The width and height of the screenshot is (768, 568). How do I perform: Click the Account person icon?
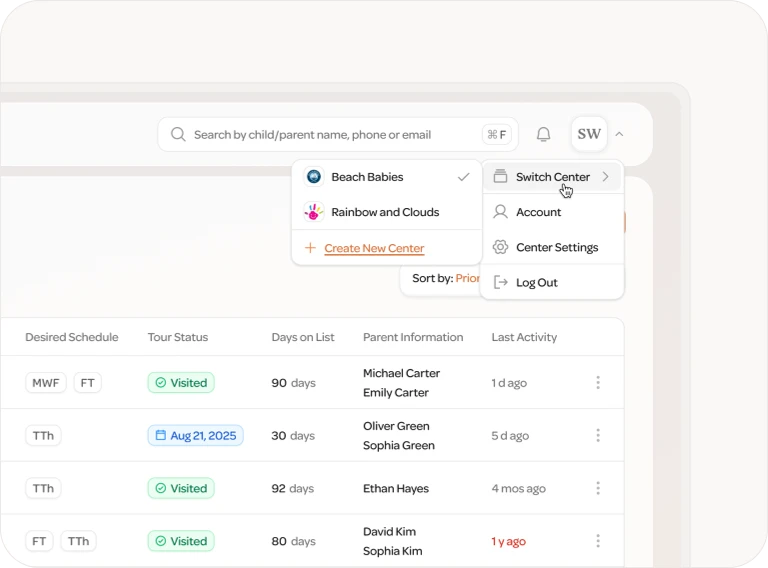point(500,212)
